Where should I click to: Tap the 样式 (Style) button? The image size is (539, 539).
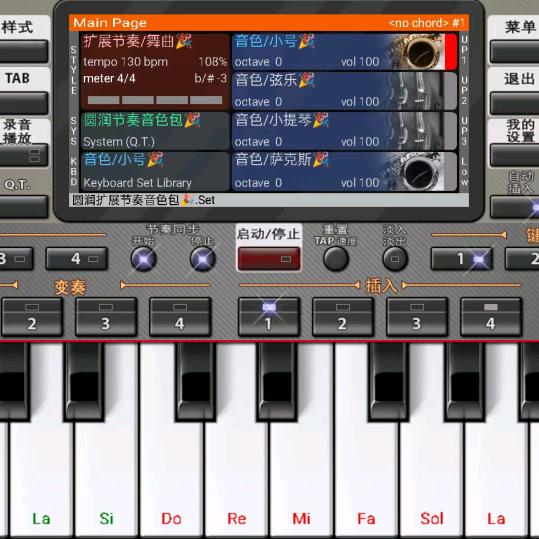click(x=23, y=51)
